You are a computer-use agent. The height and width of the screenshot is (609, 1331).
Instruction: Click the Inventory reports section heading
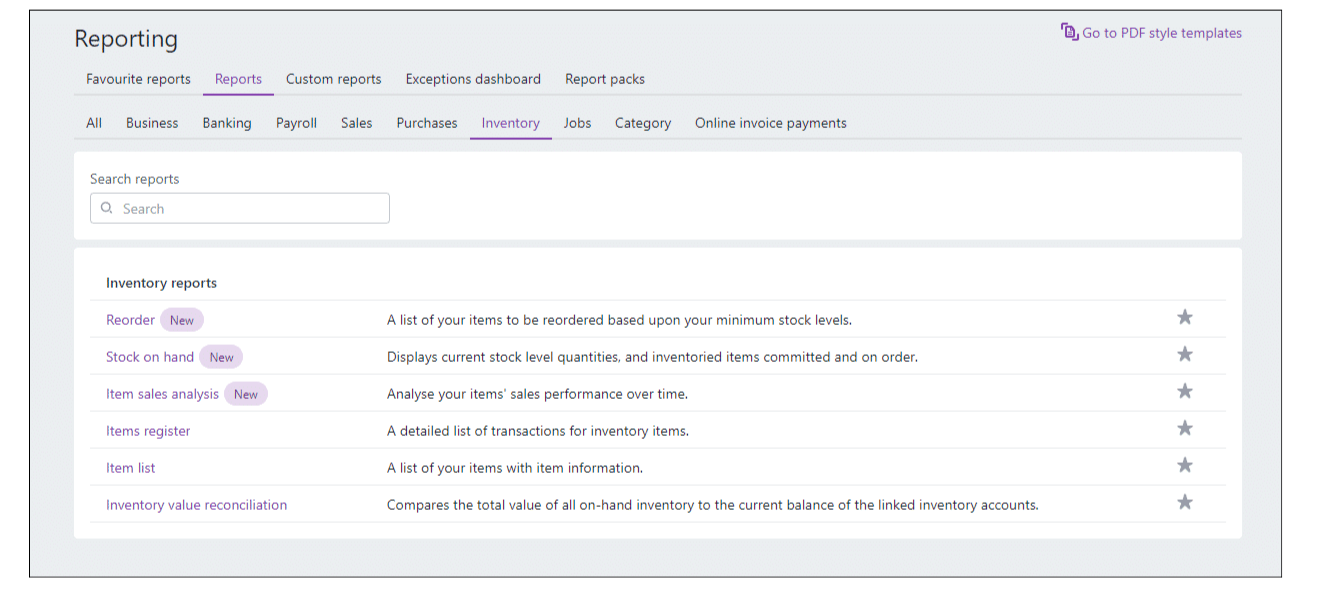[162, 283]
